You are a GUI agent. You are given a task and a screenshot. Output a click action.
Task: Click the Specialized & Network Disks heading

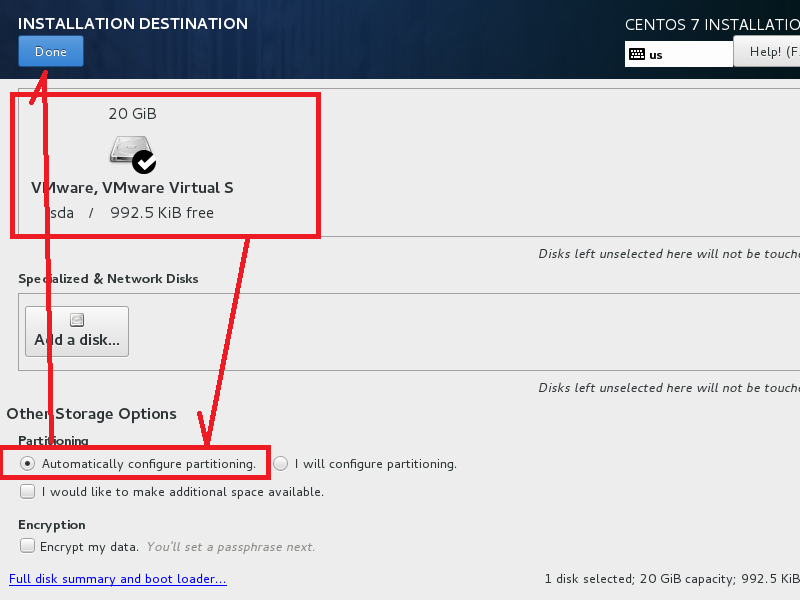click(108, 279)
